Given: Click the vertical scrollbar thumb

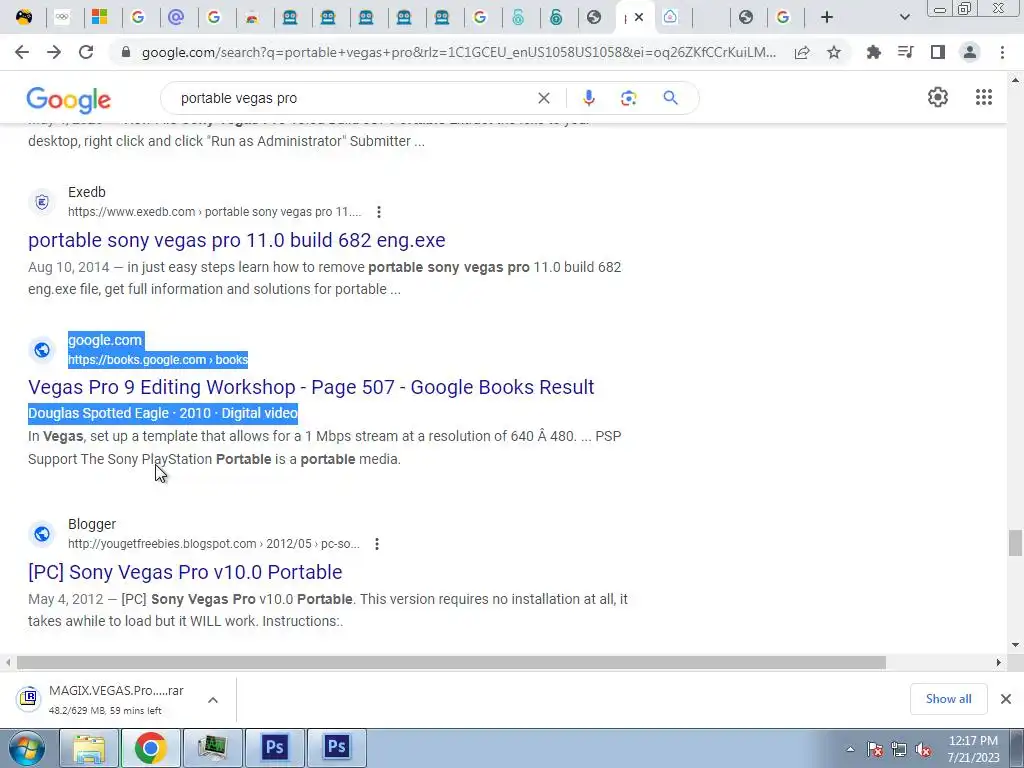Looking at the screenshot, I should [x=1014, y=543].
